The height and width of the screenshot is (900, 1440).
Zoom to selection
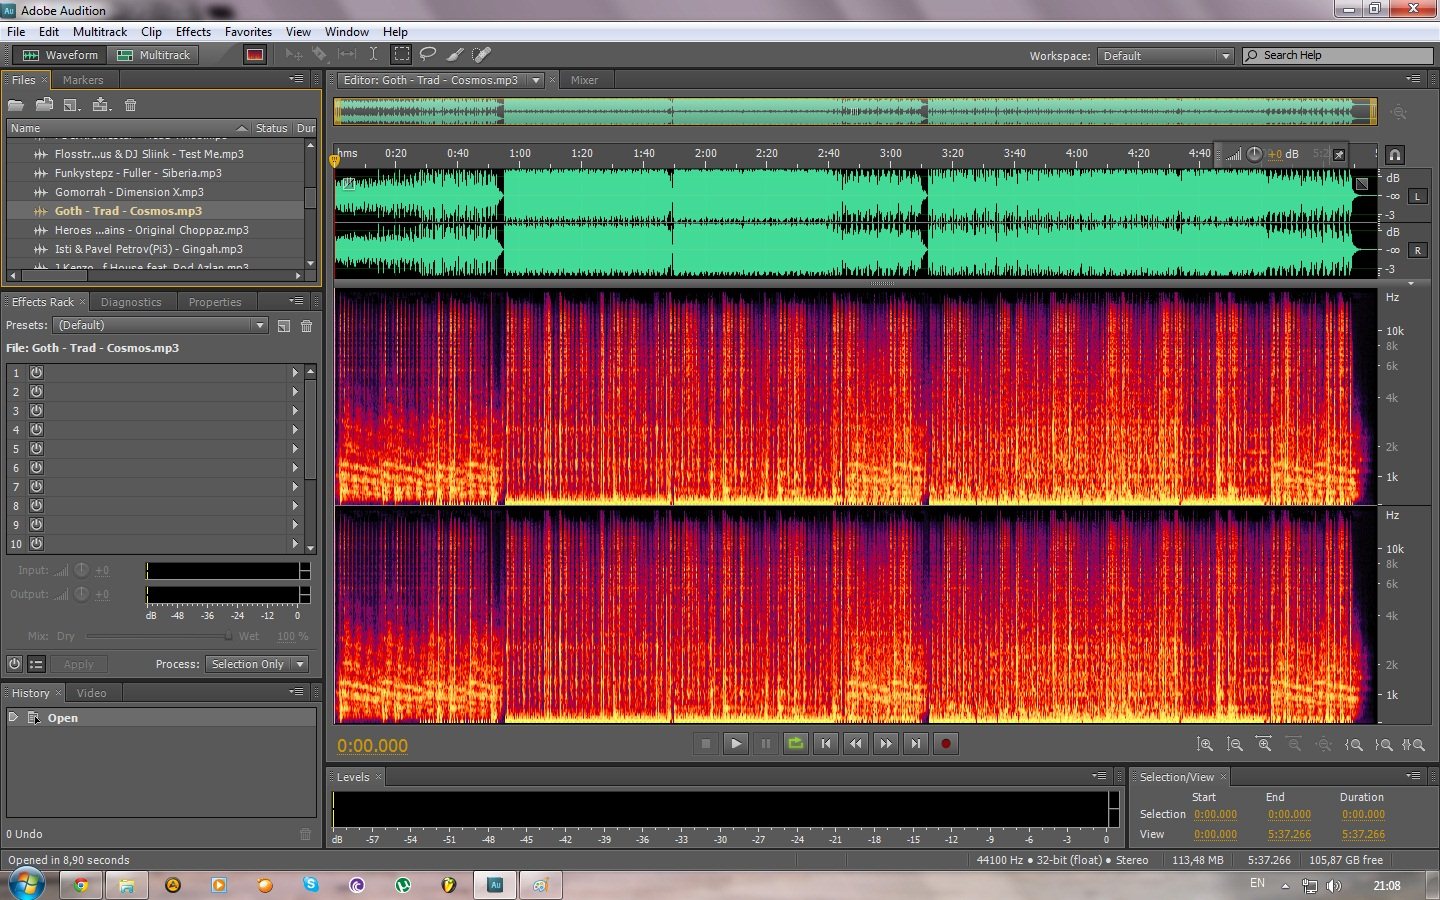(1413, 745)
